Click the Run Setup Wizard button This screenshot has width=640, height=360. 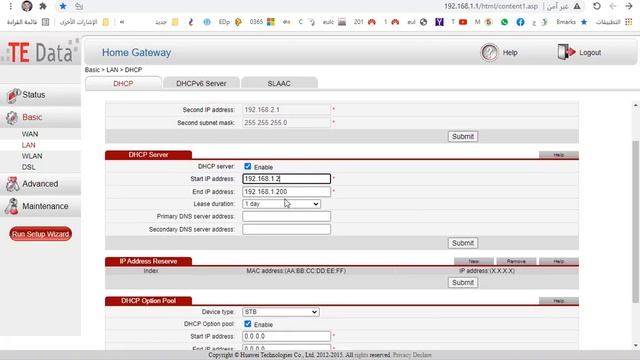[x=40, y=234]
